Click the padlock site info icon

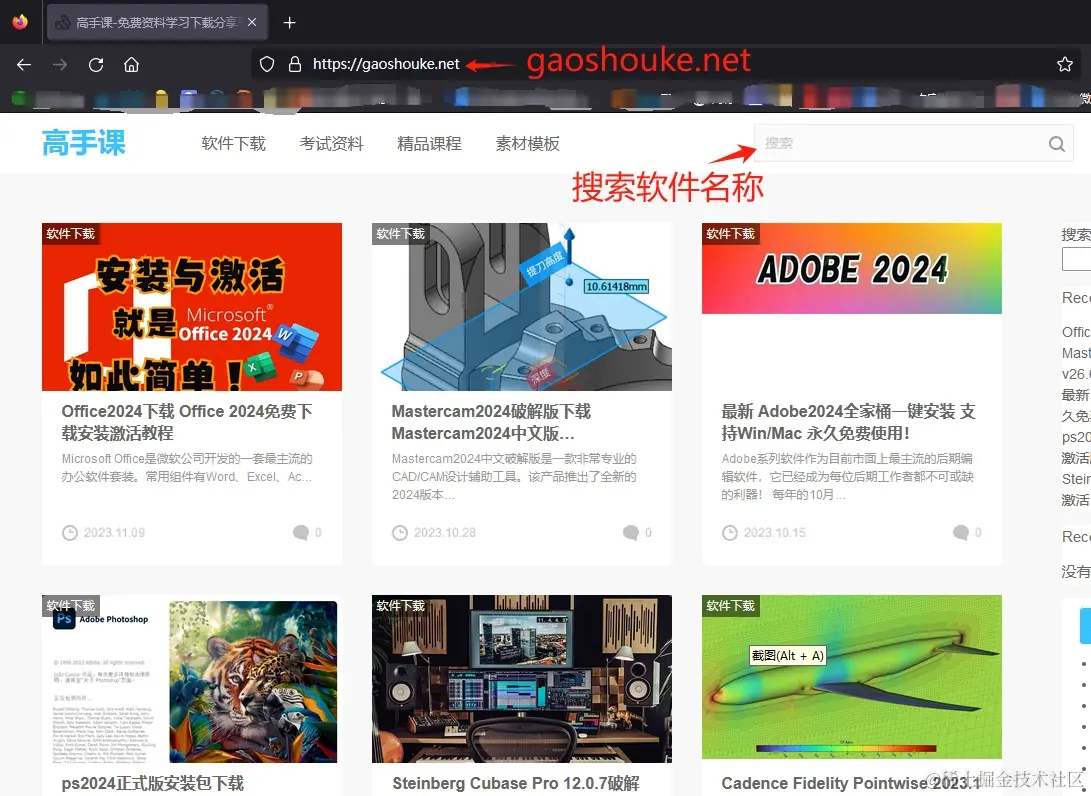pos(295,65)
